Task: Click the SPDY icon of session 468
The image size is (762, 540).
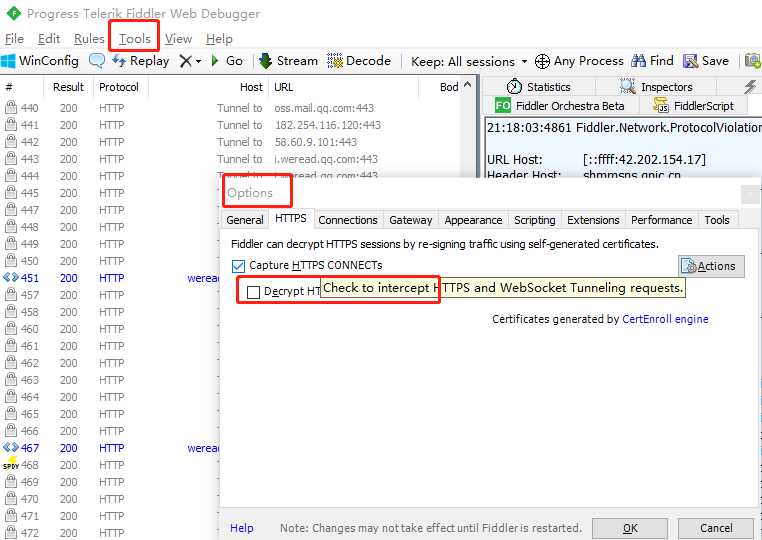Action: [x=11, y=464]
